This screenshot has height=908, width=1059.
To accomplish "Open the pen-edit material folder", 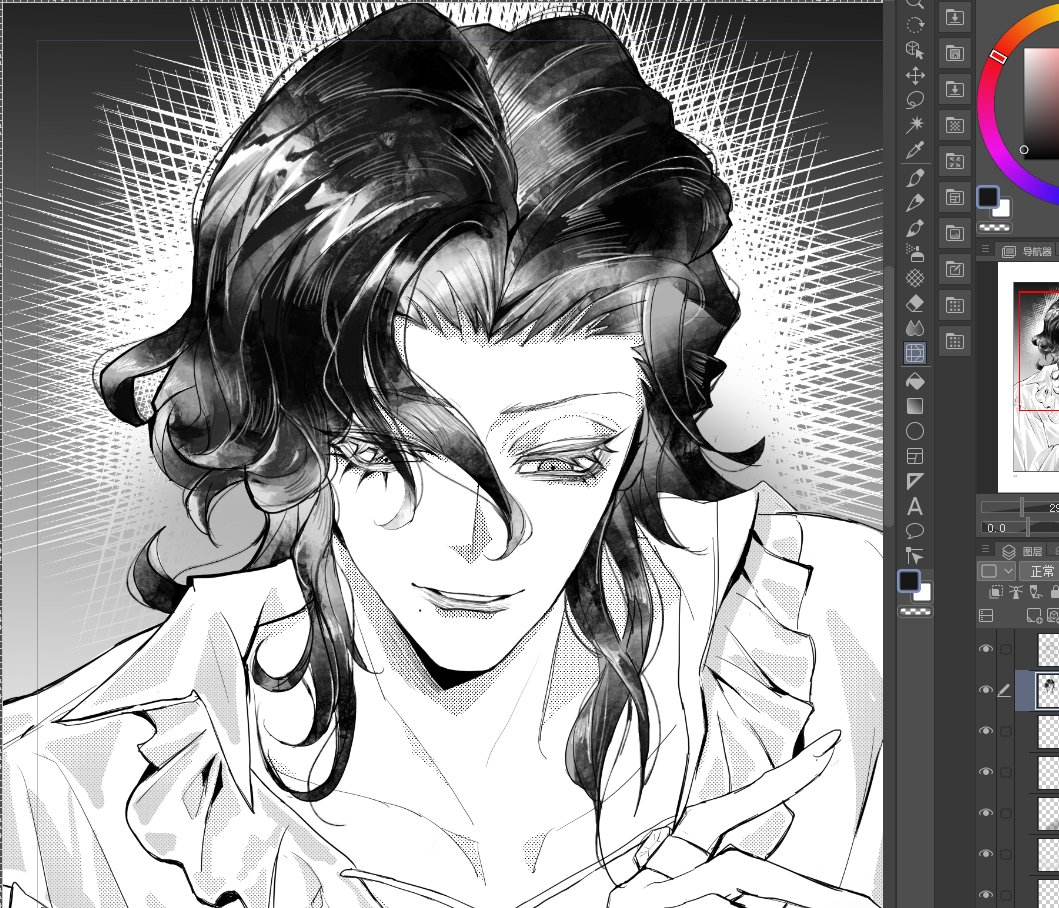I will [954, 270].
